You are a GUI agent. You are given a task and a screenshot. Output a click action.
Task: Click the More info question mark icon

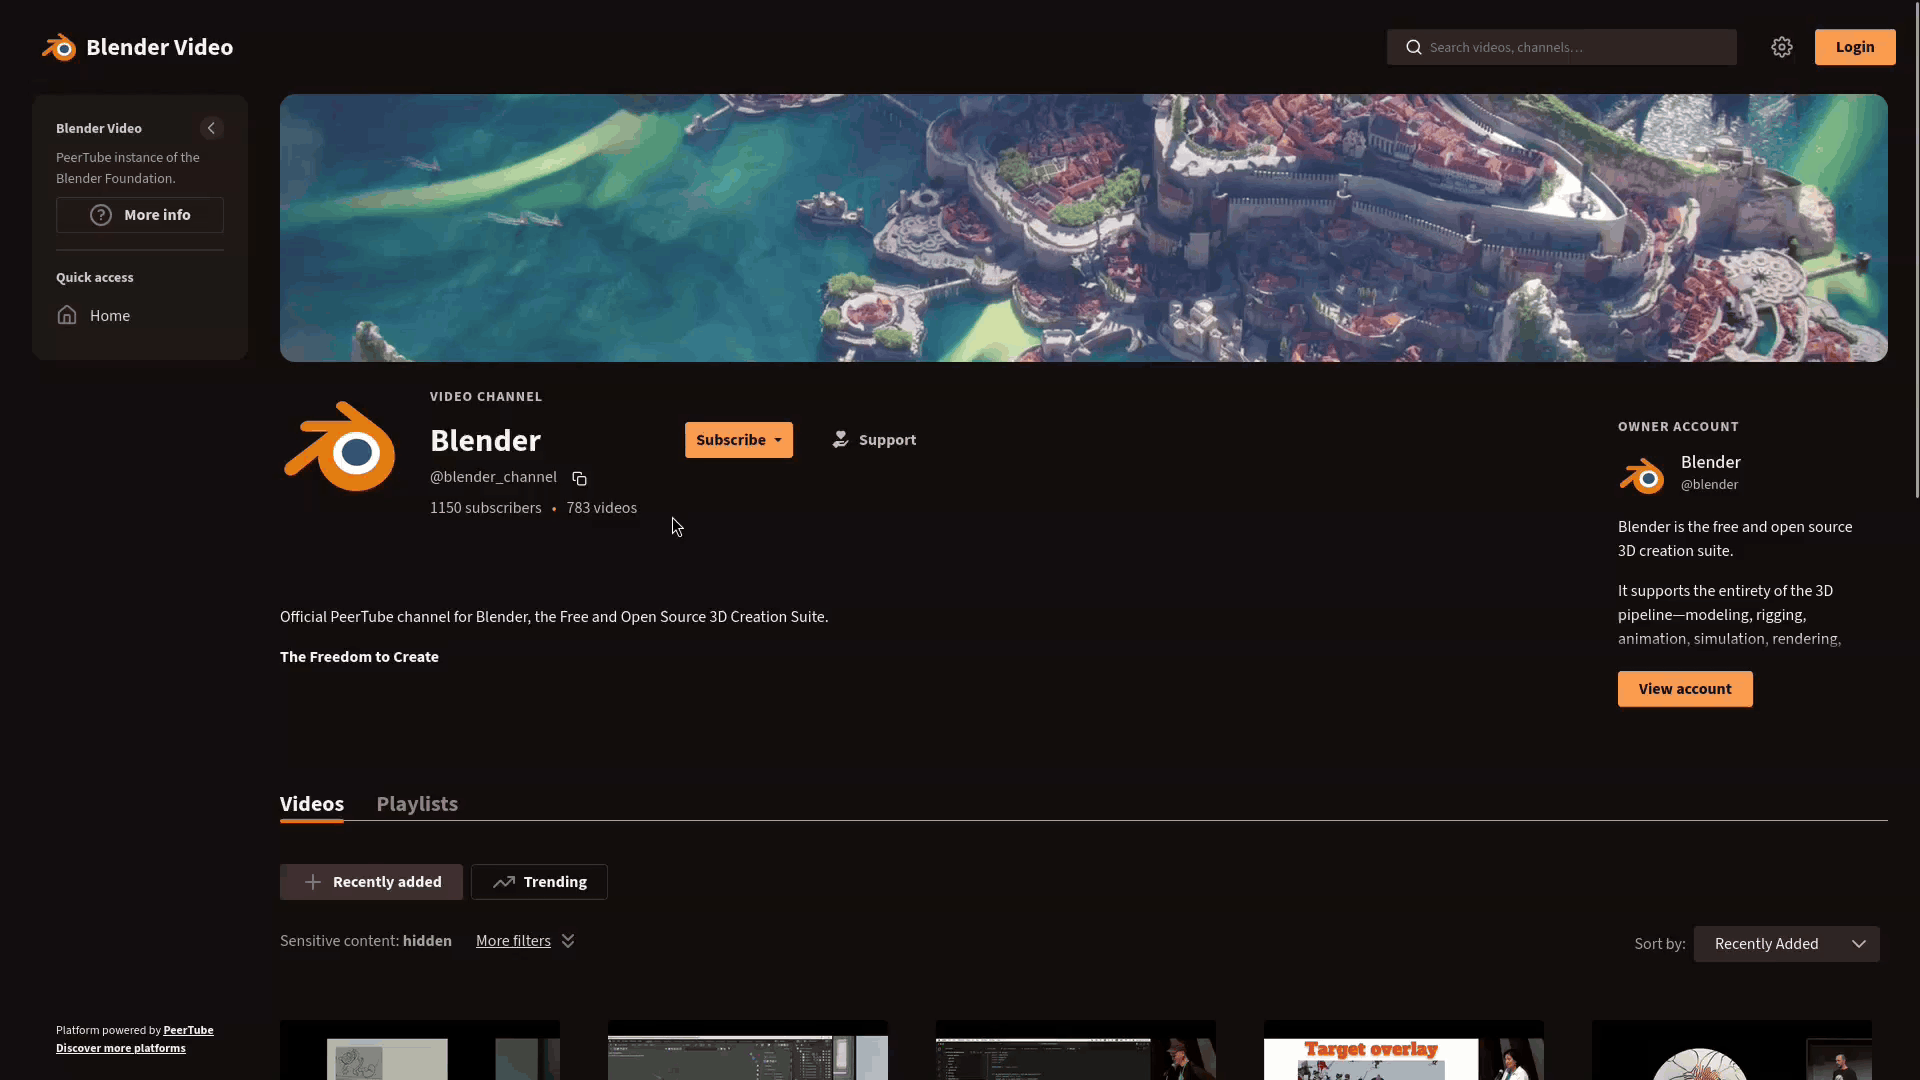(101, 215)
